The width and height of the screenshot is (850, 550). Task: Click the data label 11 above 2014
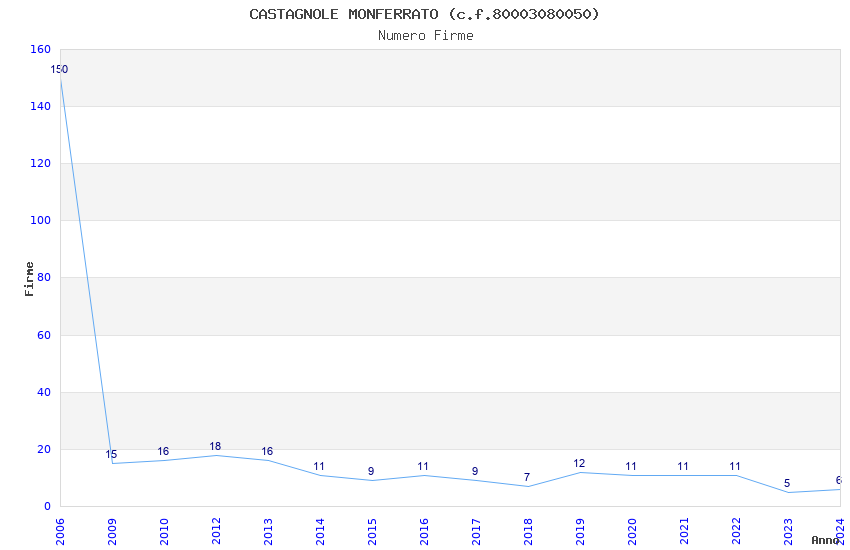click(x=319, y=466)
